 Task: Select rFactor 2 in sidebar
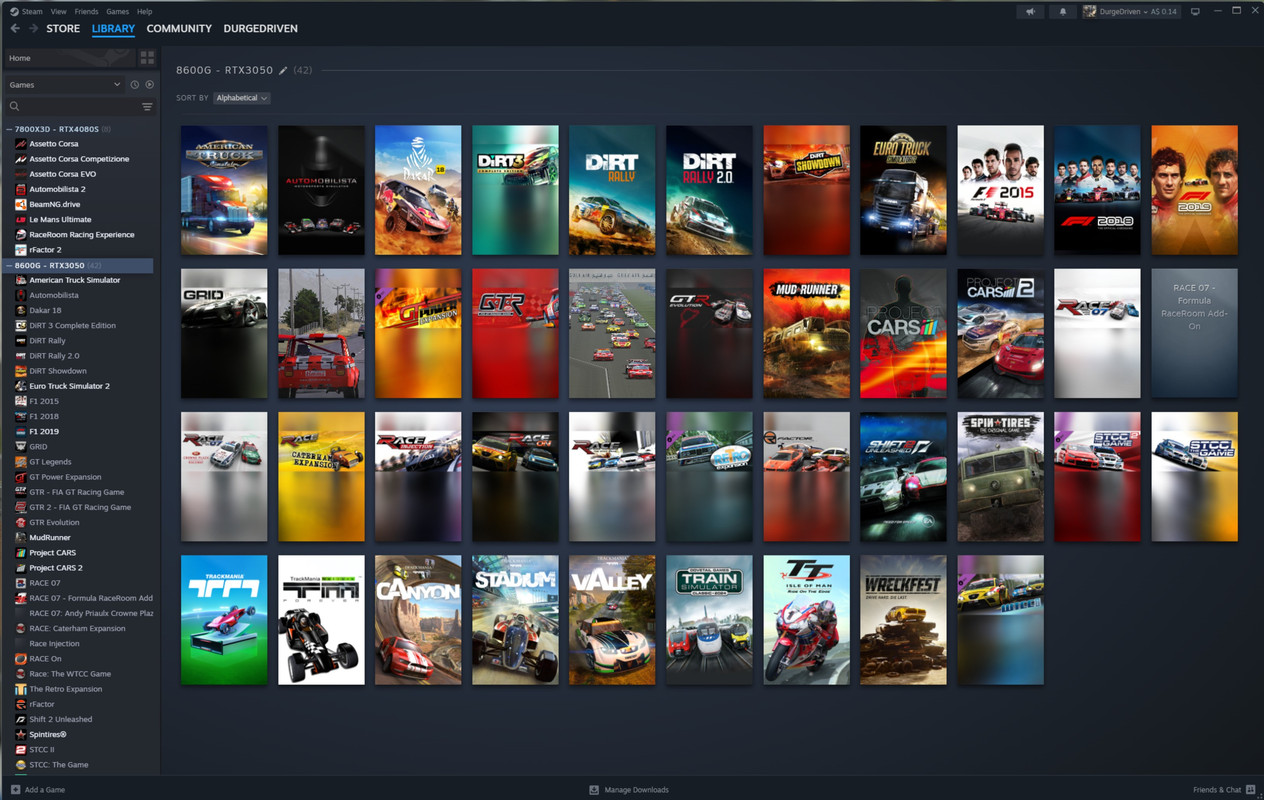tap(45, 250)
